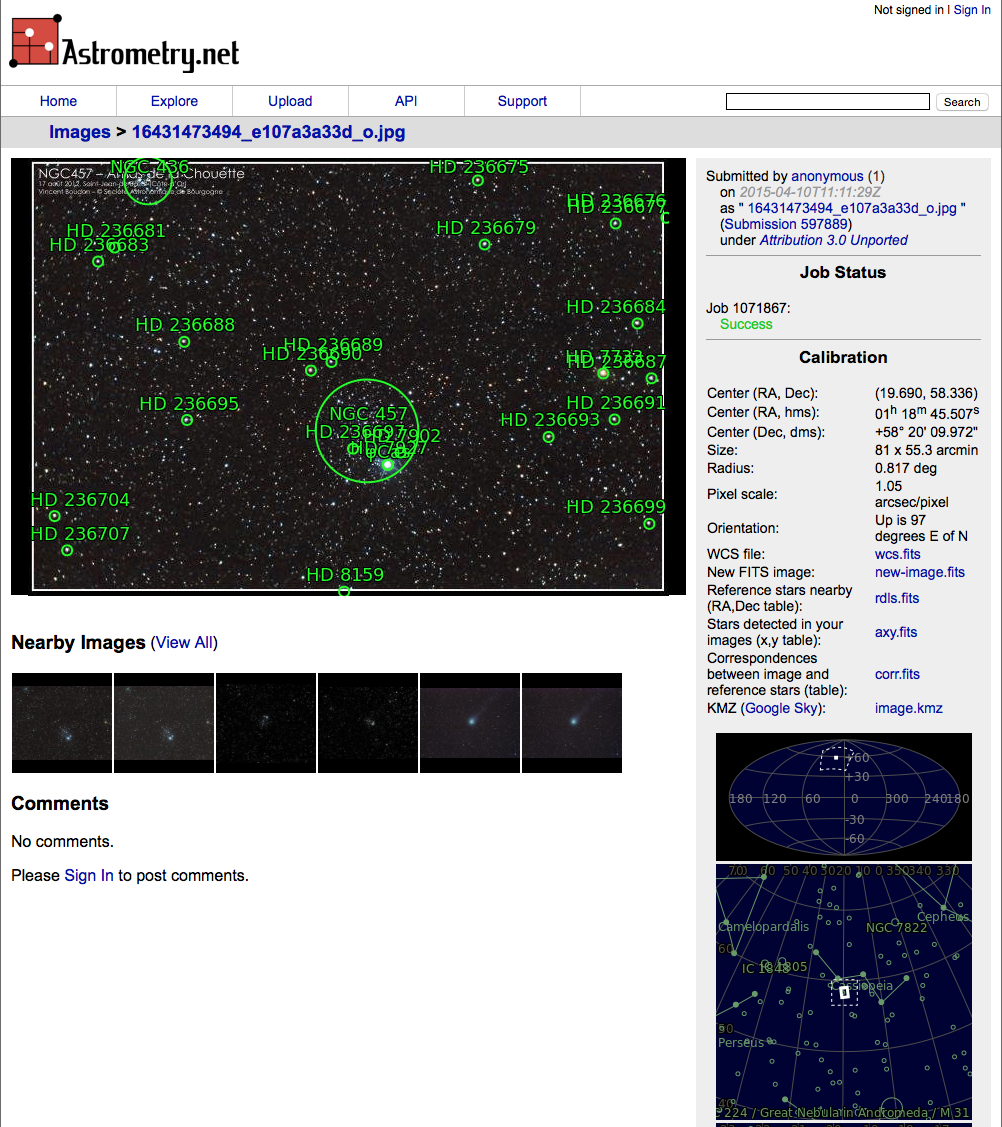The image size is (1002, 1127).
Task: Open the Home menu item
Action: pyautogui.click(x=58, y=101)
